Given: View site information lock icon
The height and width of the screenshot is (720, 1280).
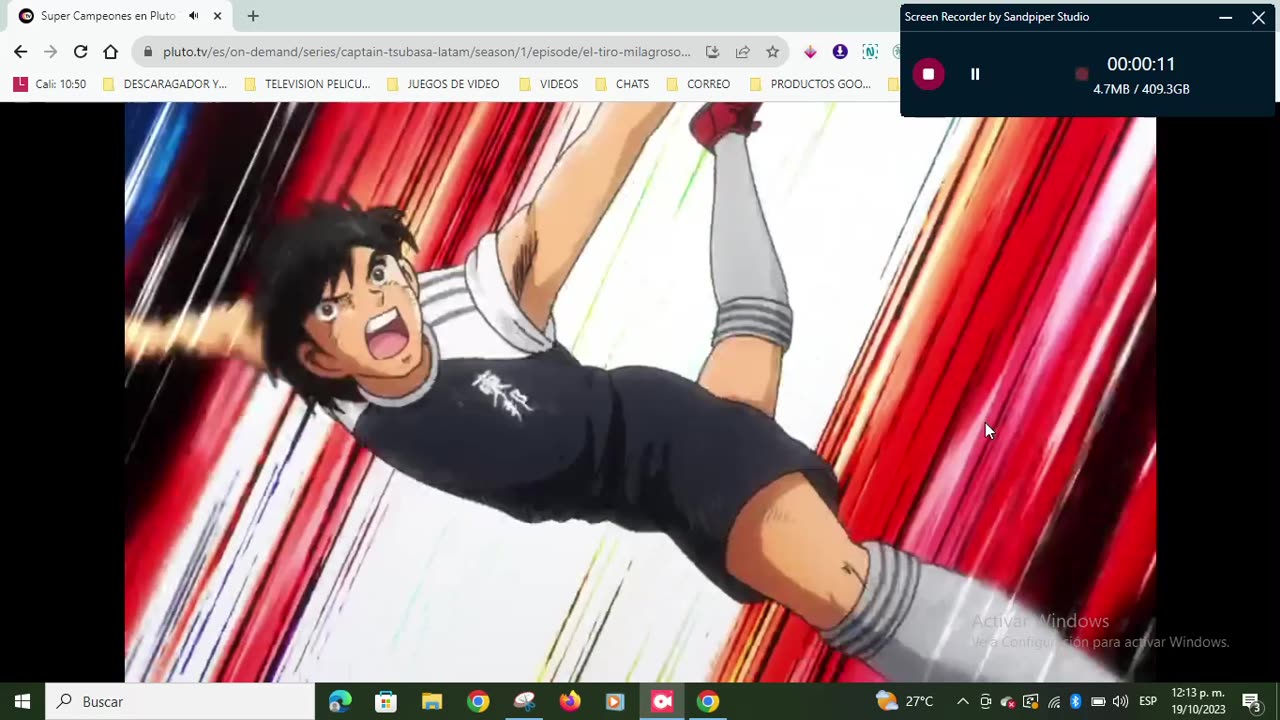Looking at the screenshot, I should tap(148, 52).
